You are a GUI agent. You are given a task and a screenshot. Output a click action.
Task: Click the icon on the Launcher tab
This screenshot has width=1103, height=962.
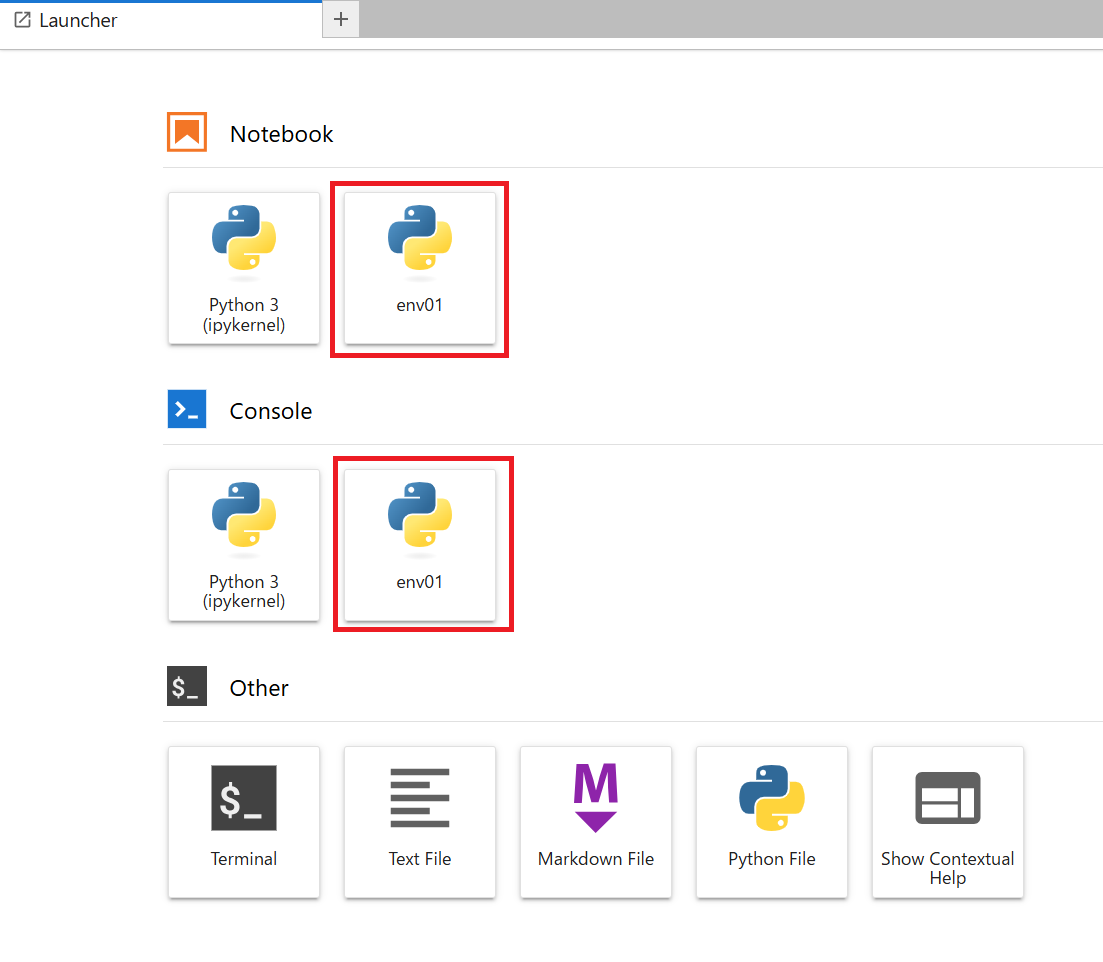[x=22, y=20]
